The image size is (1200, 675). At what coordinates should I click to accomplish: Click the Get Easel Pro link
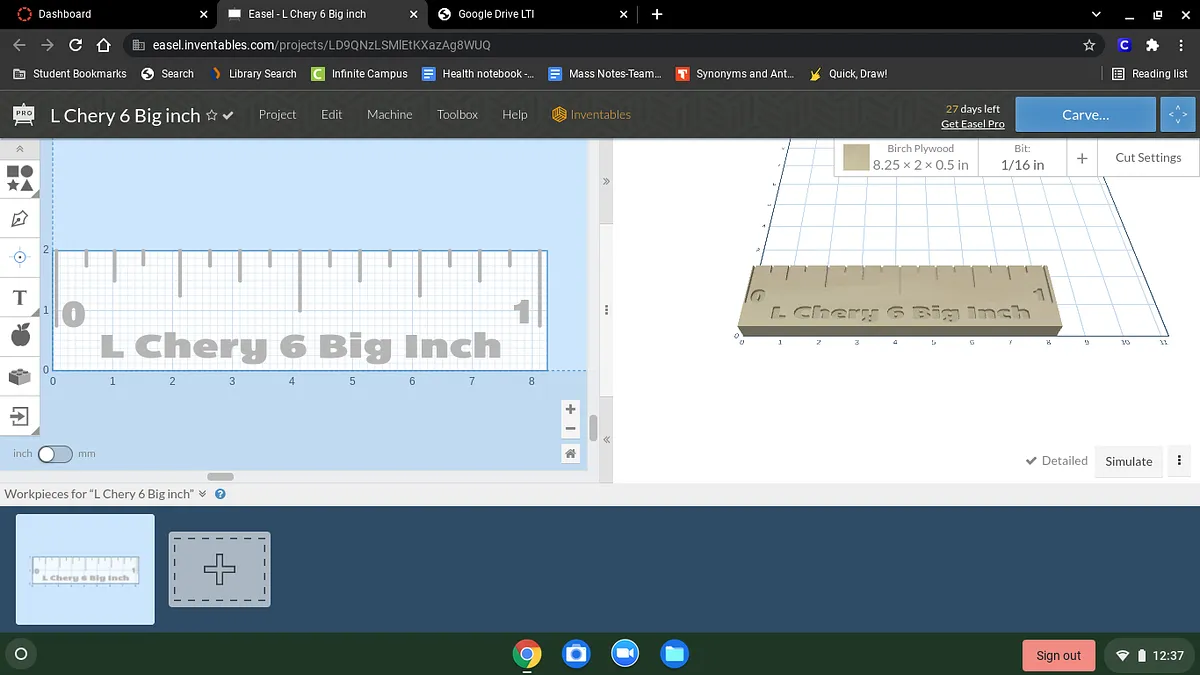[972, 124]
